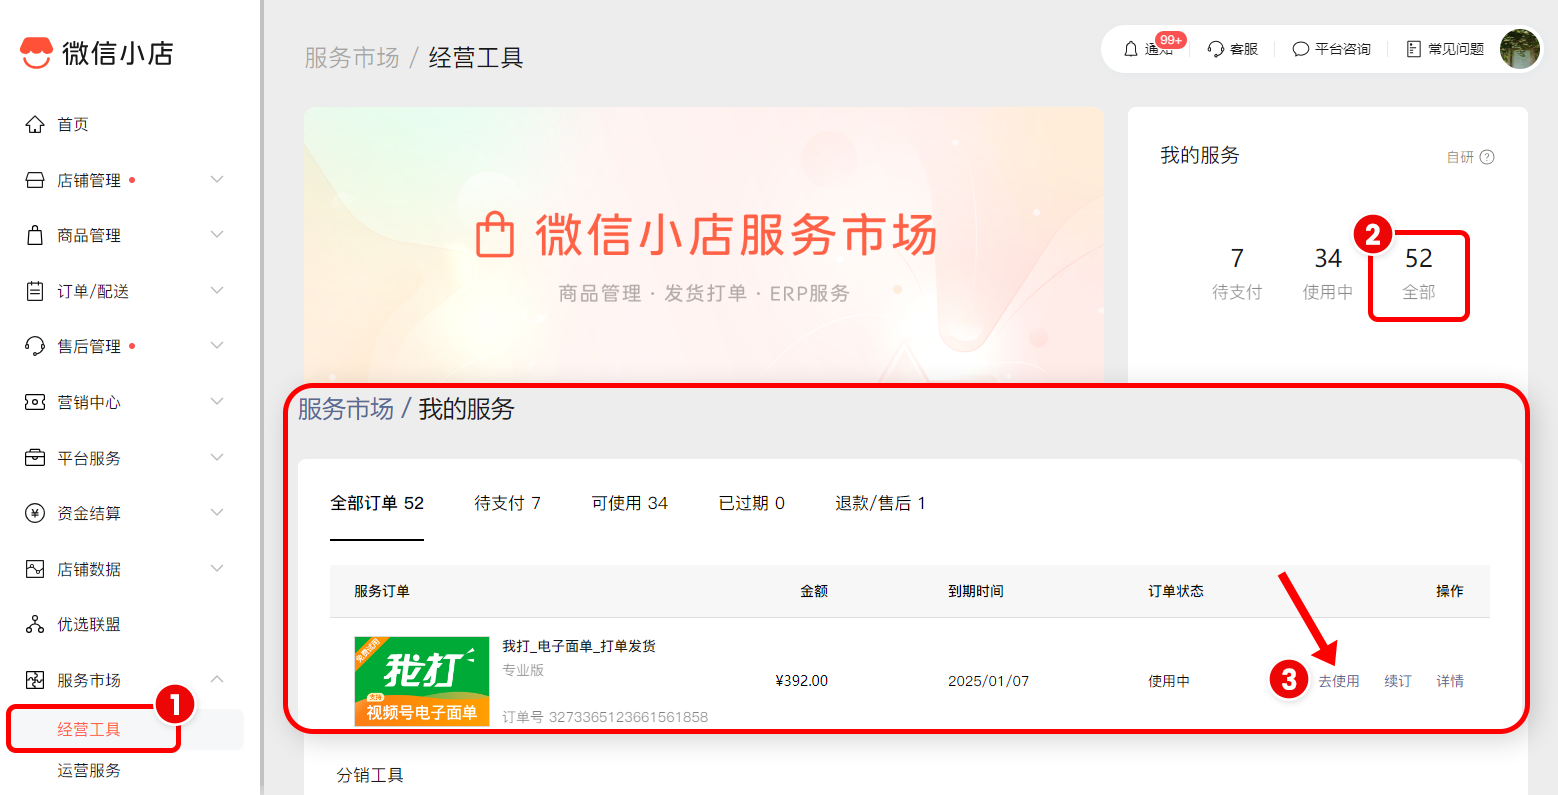Click the 常见问题 document icon

1414,49
